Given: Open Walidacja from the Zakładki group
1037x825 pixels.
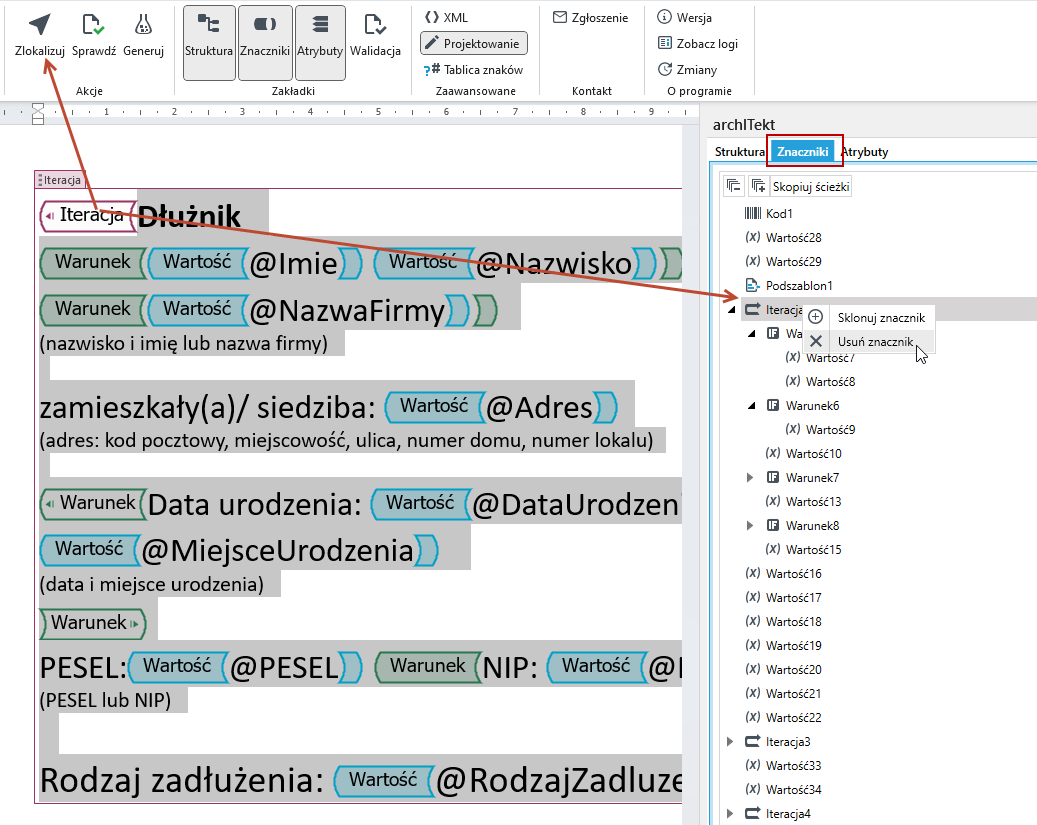Looking at the screenshot, I should [375, 34].
